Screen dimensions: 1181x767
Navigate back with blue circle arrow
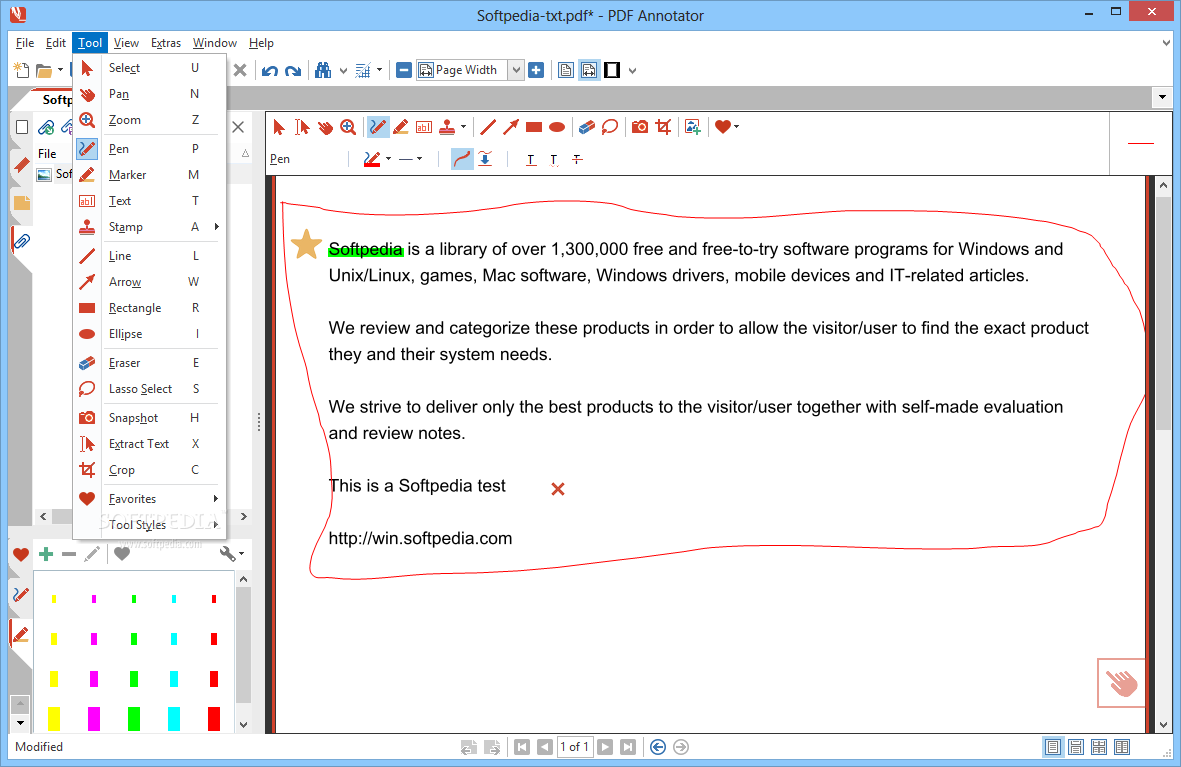tap(658, 747)
